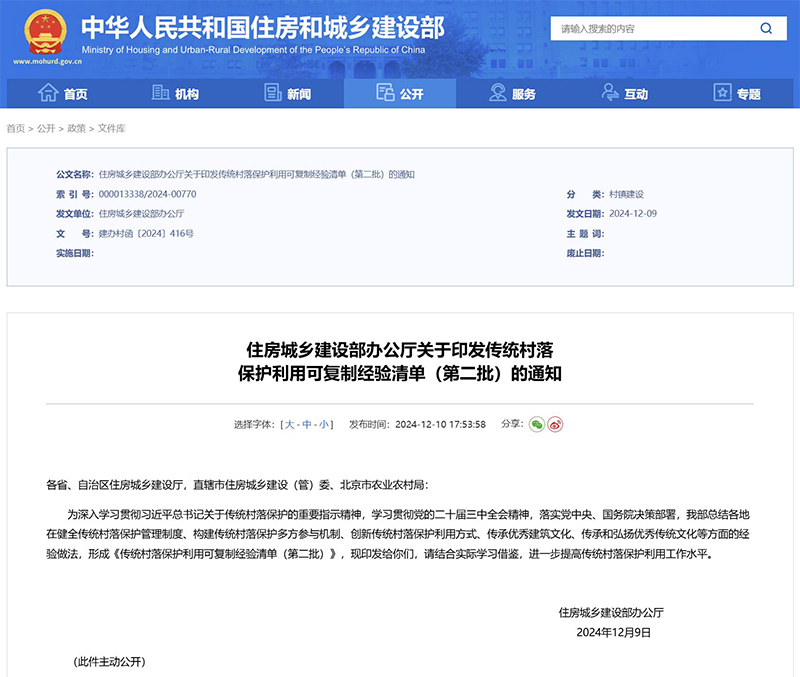800x677 pixels.
Task: Share the notice via WeChat icon
Action: coord(537,424)
